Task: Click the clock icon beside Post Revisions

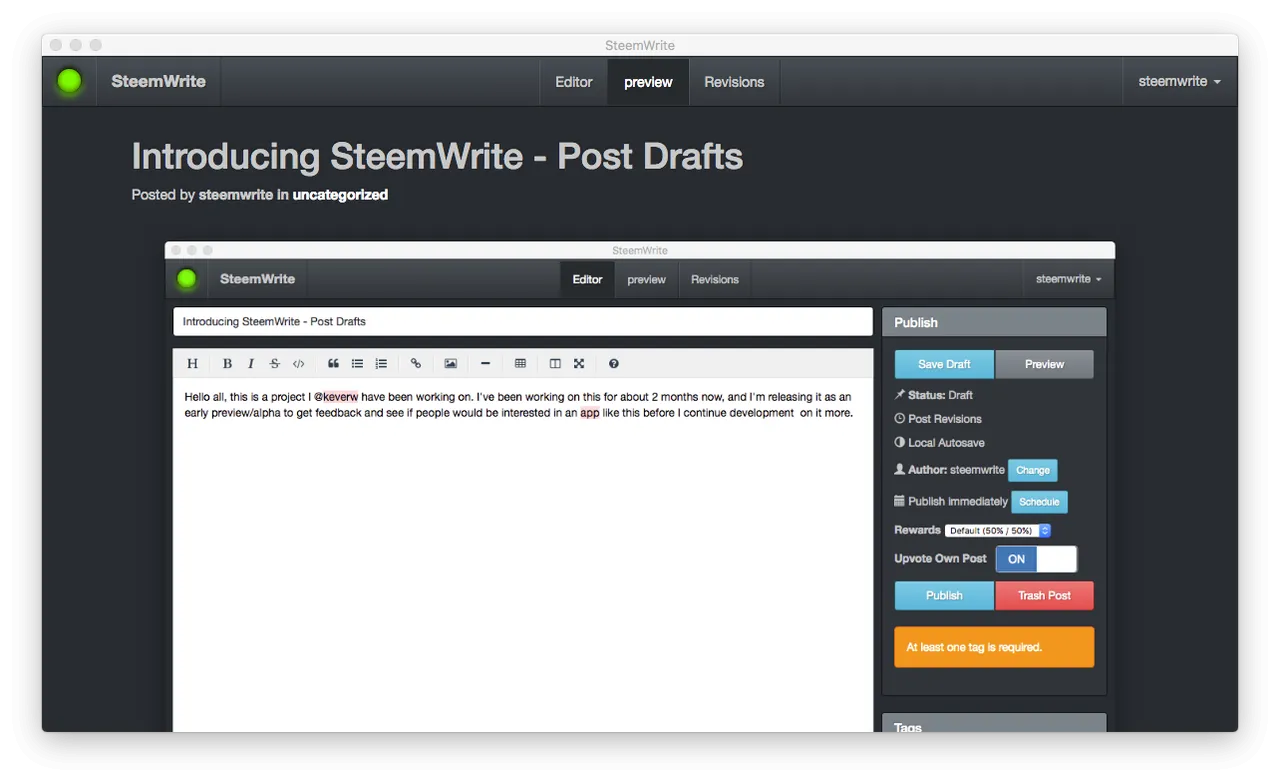Action: coord(900,418)
